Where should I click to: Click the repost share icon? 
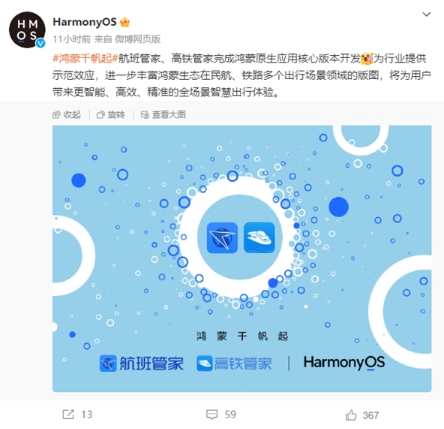[68, 414]
